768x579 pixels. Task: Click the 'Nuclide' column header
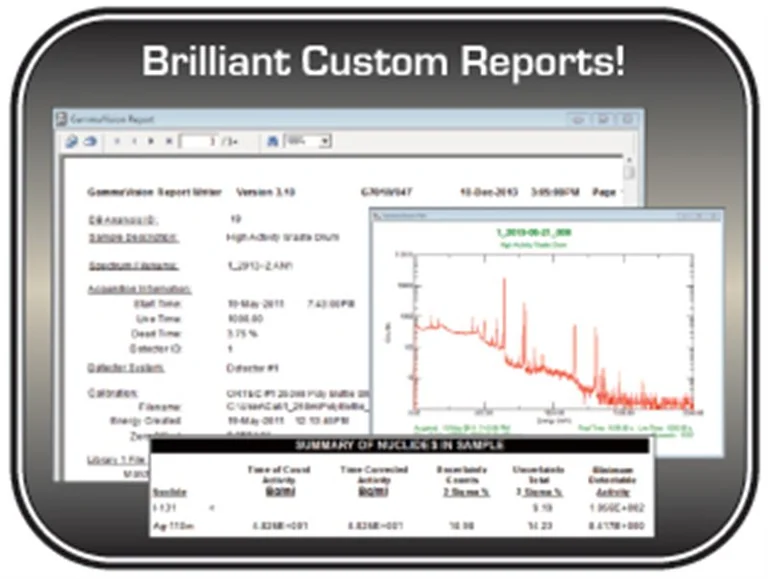169,492
